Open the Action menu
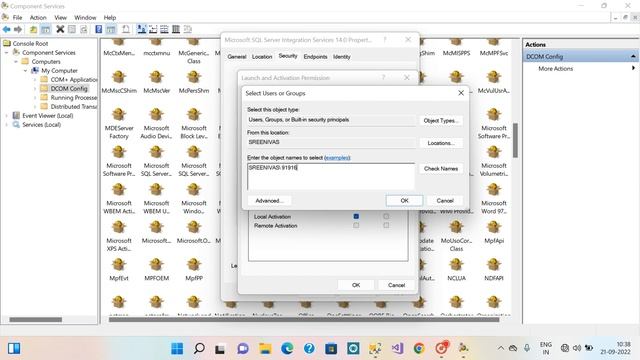The image size is (640, 360). click(38, 18)
